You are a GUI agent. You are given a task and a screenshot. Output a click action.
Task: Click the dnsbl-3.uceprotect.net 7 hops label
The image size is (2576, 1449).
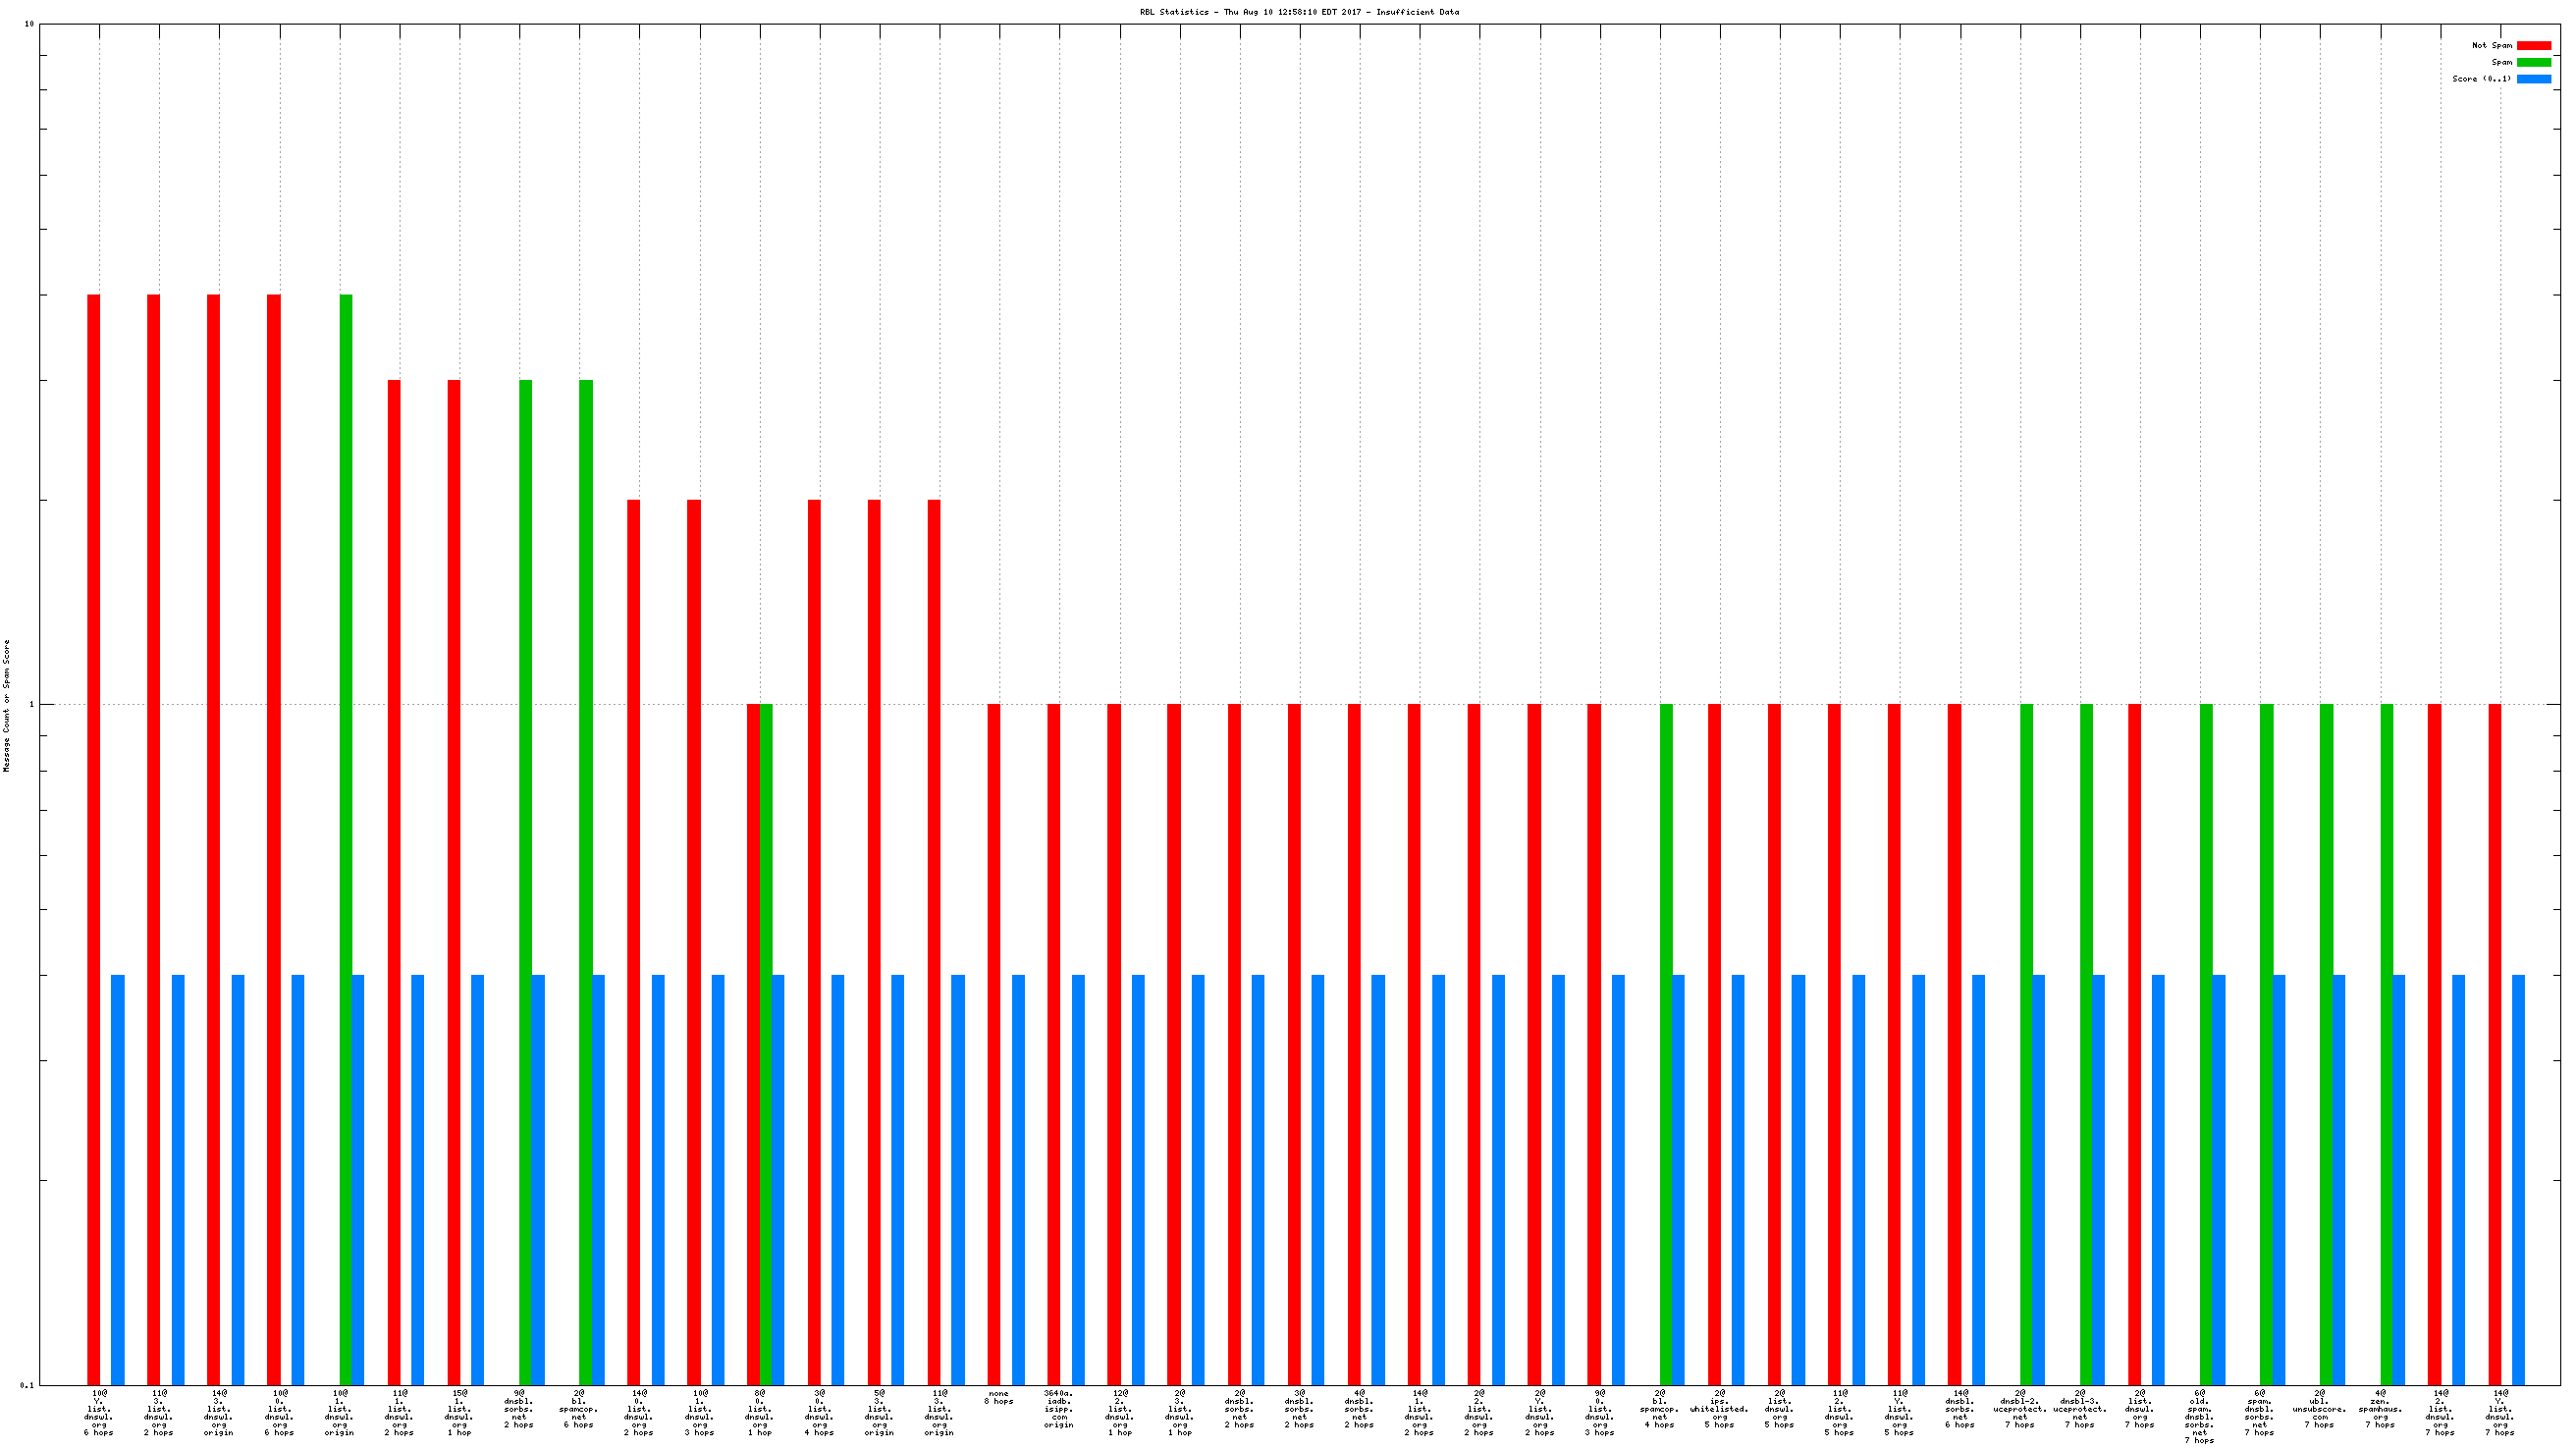click(x=2079, y=1408)
